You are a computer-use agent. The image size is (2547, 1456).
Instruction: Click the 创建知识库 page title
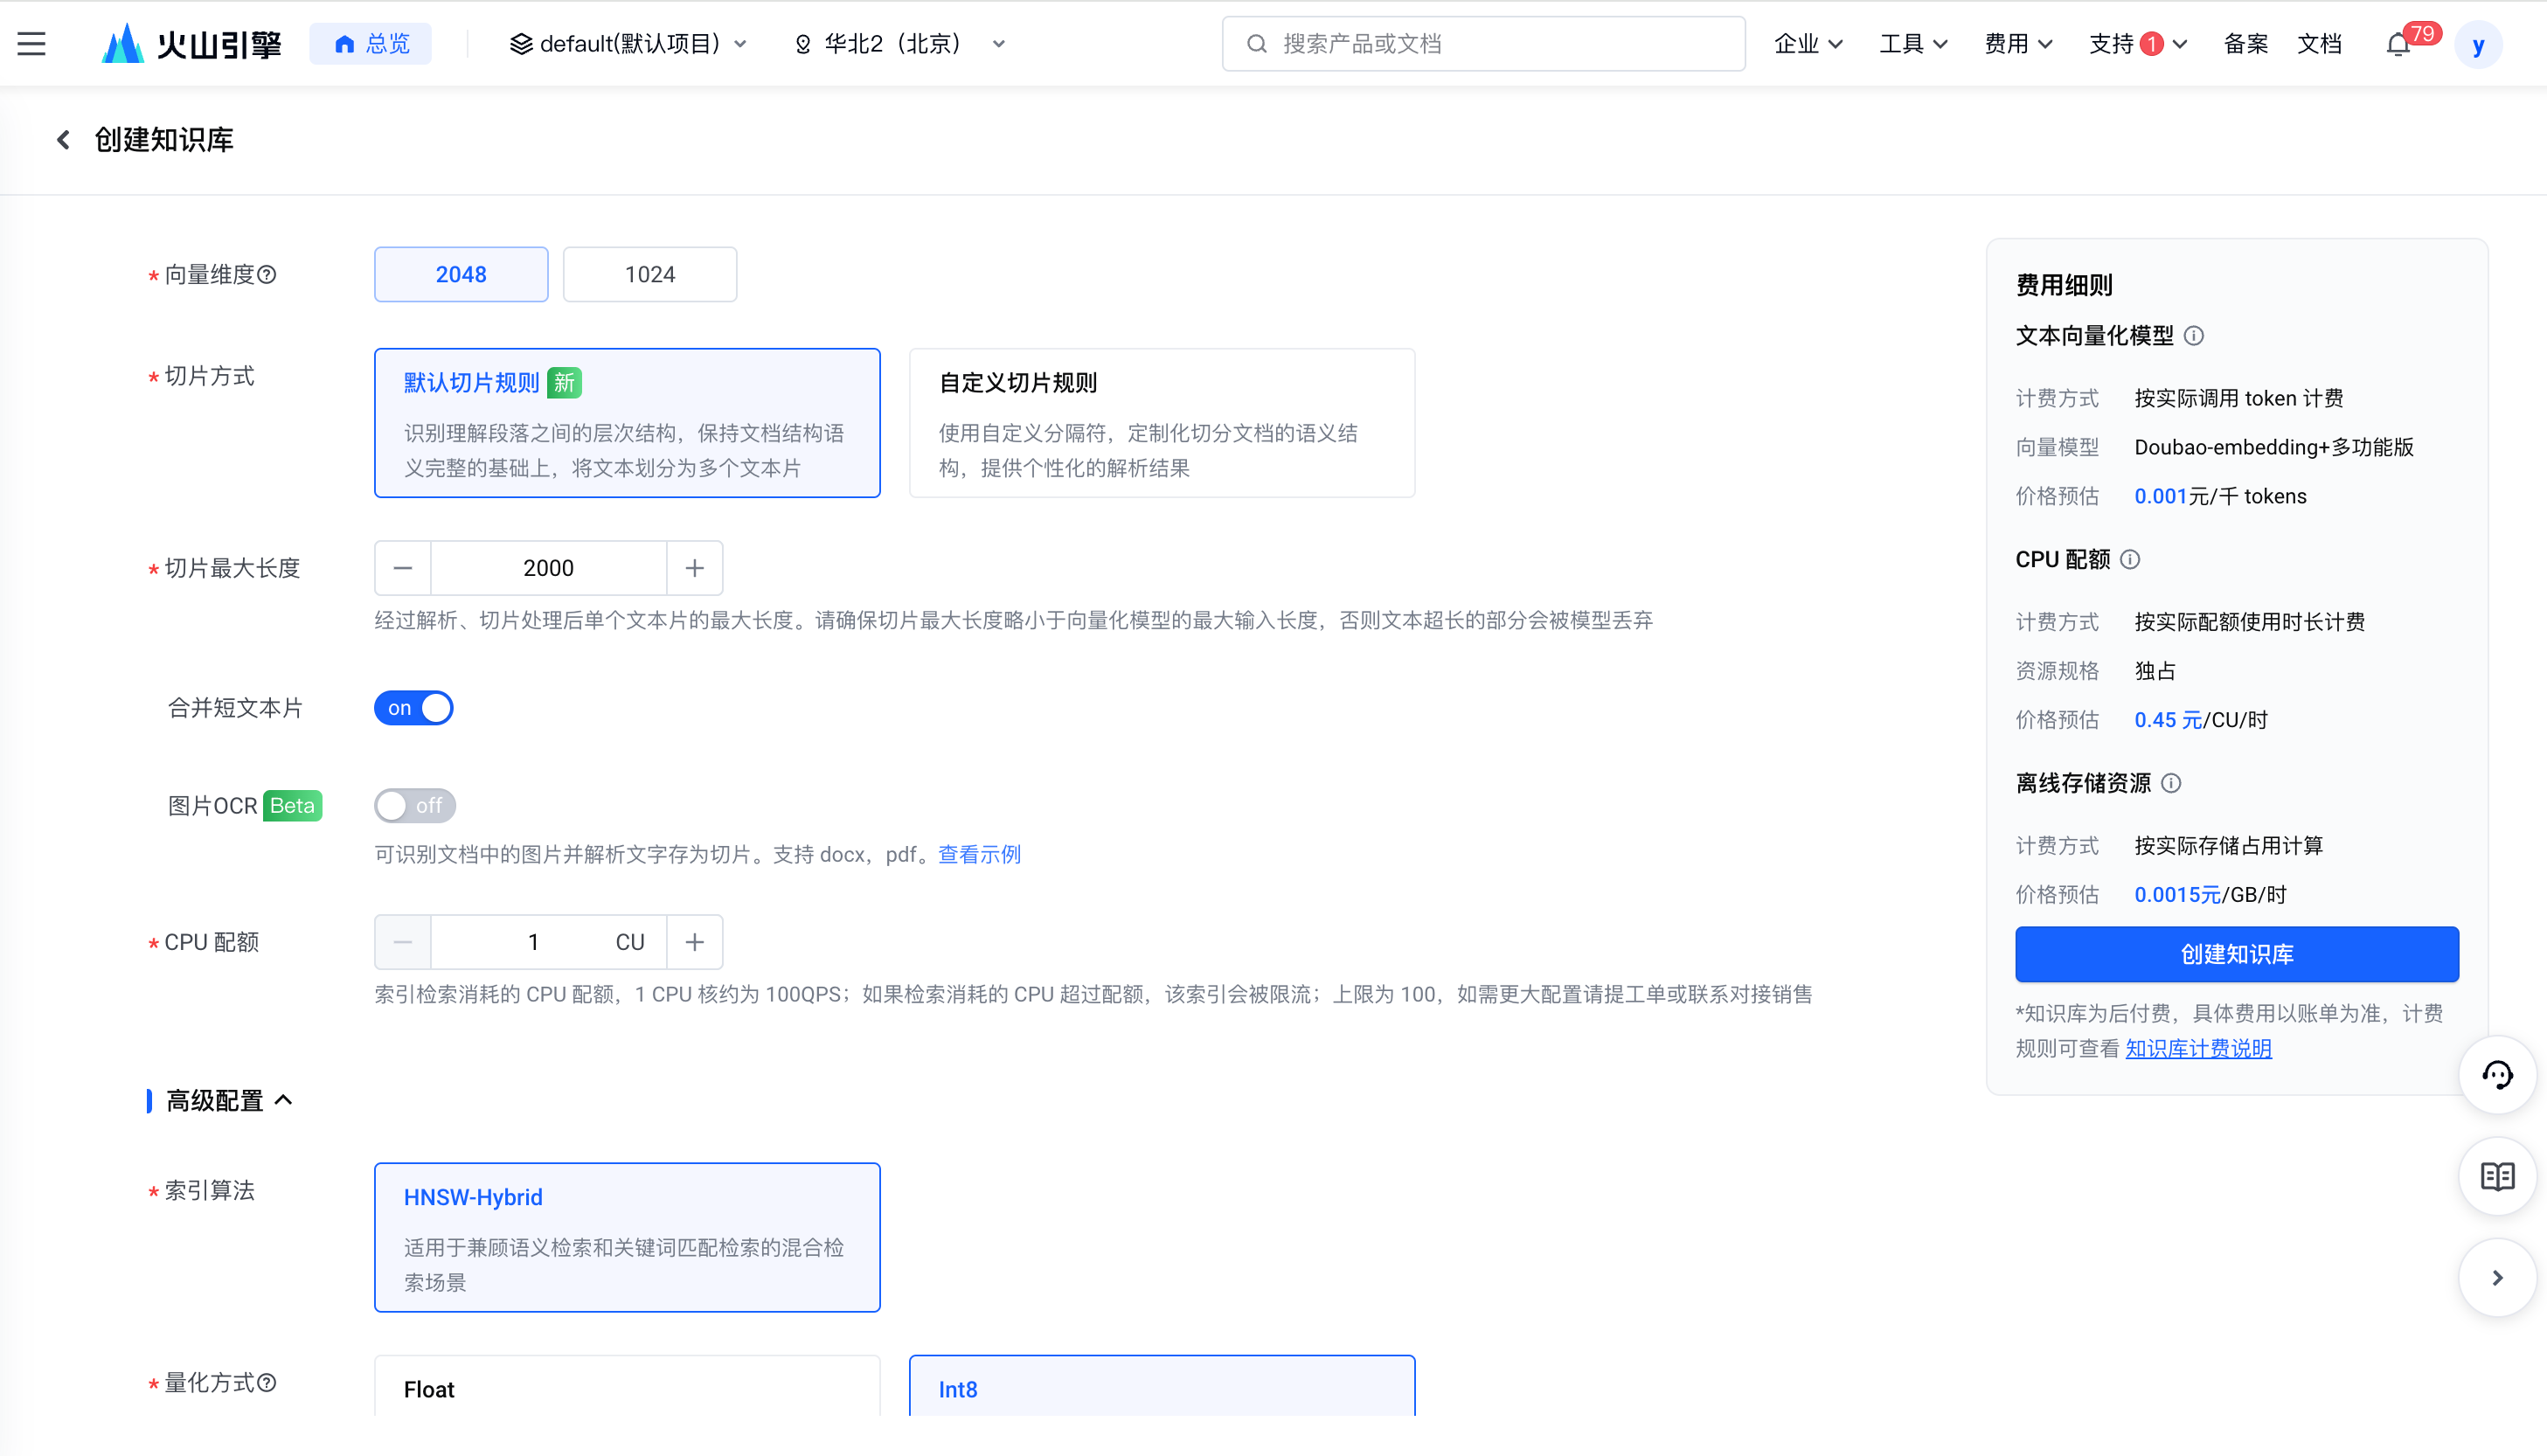coord(164,140)
